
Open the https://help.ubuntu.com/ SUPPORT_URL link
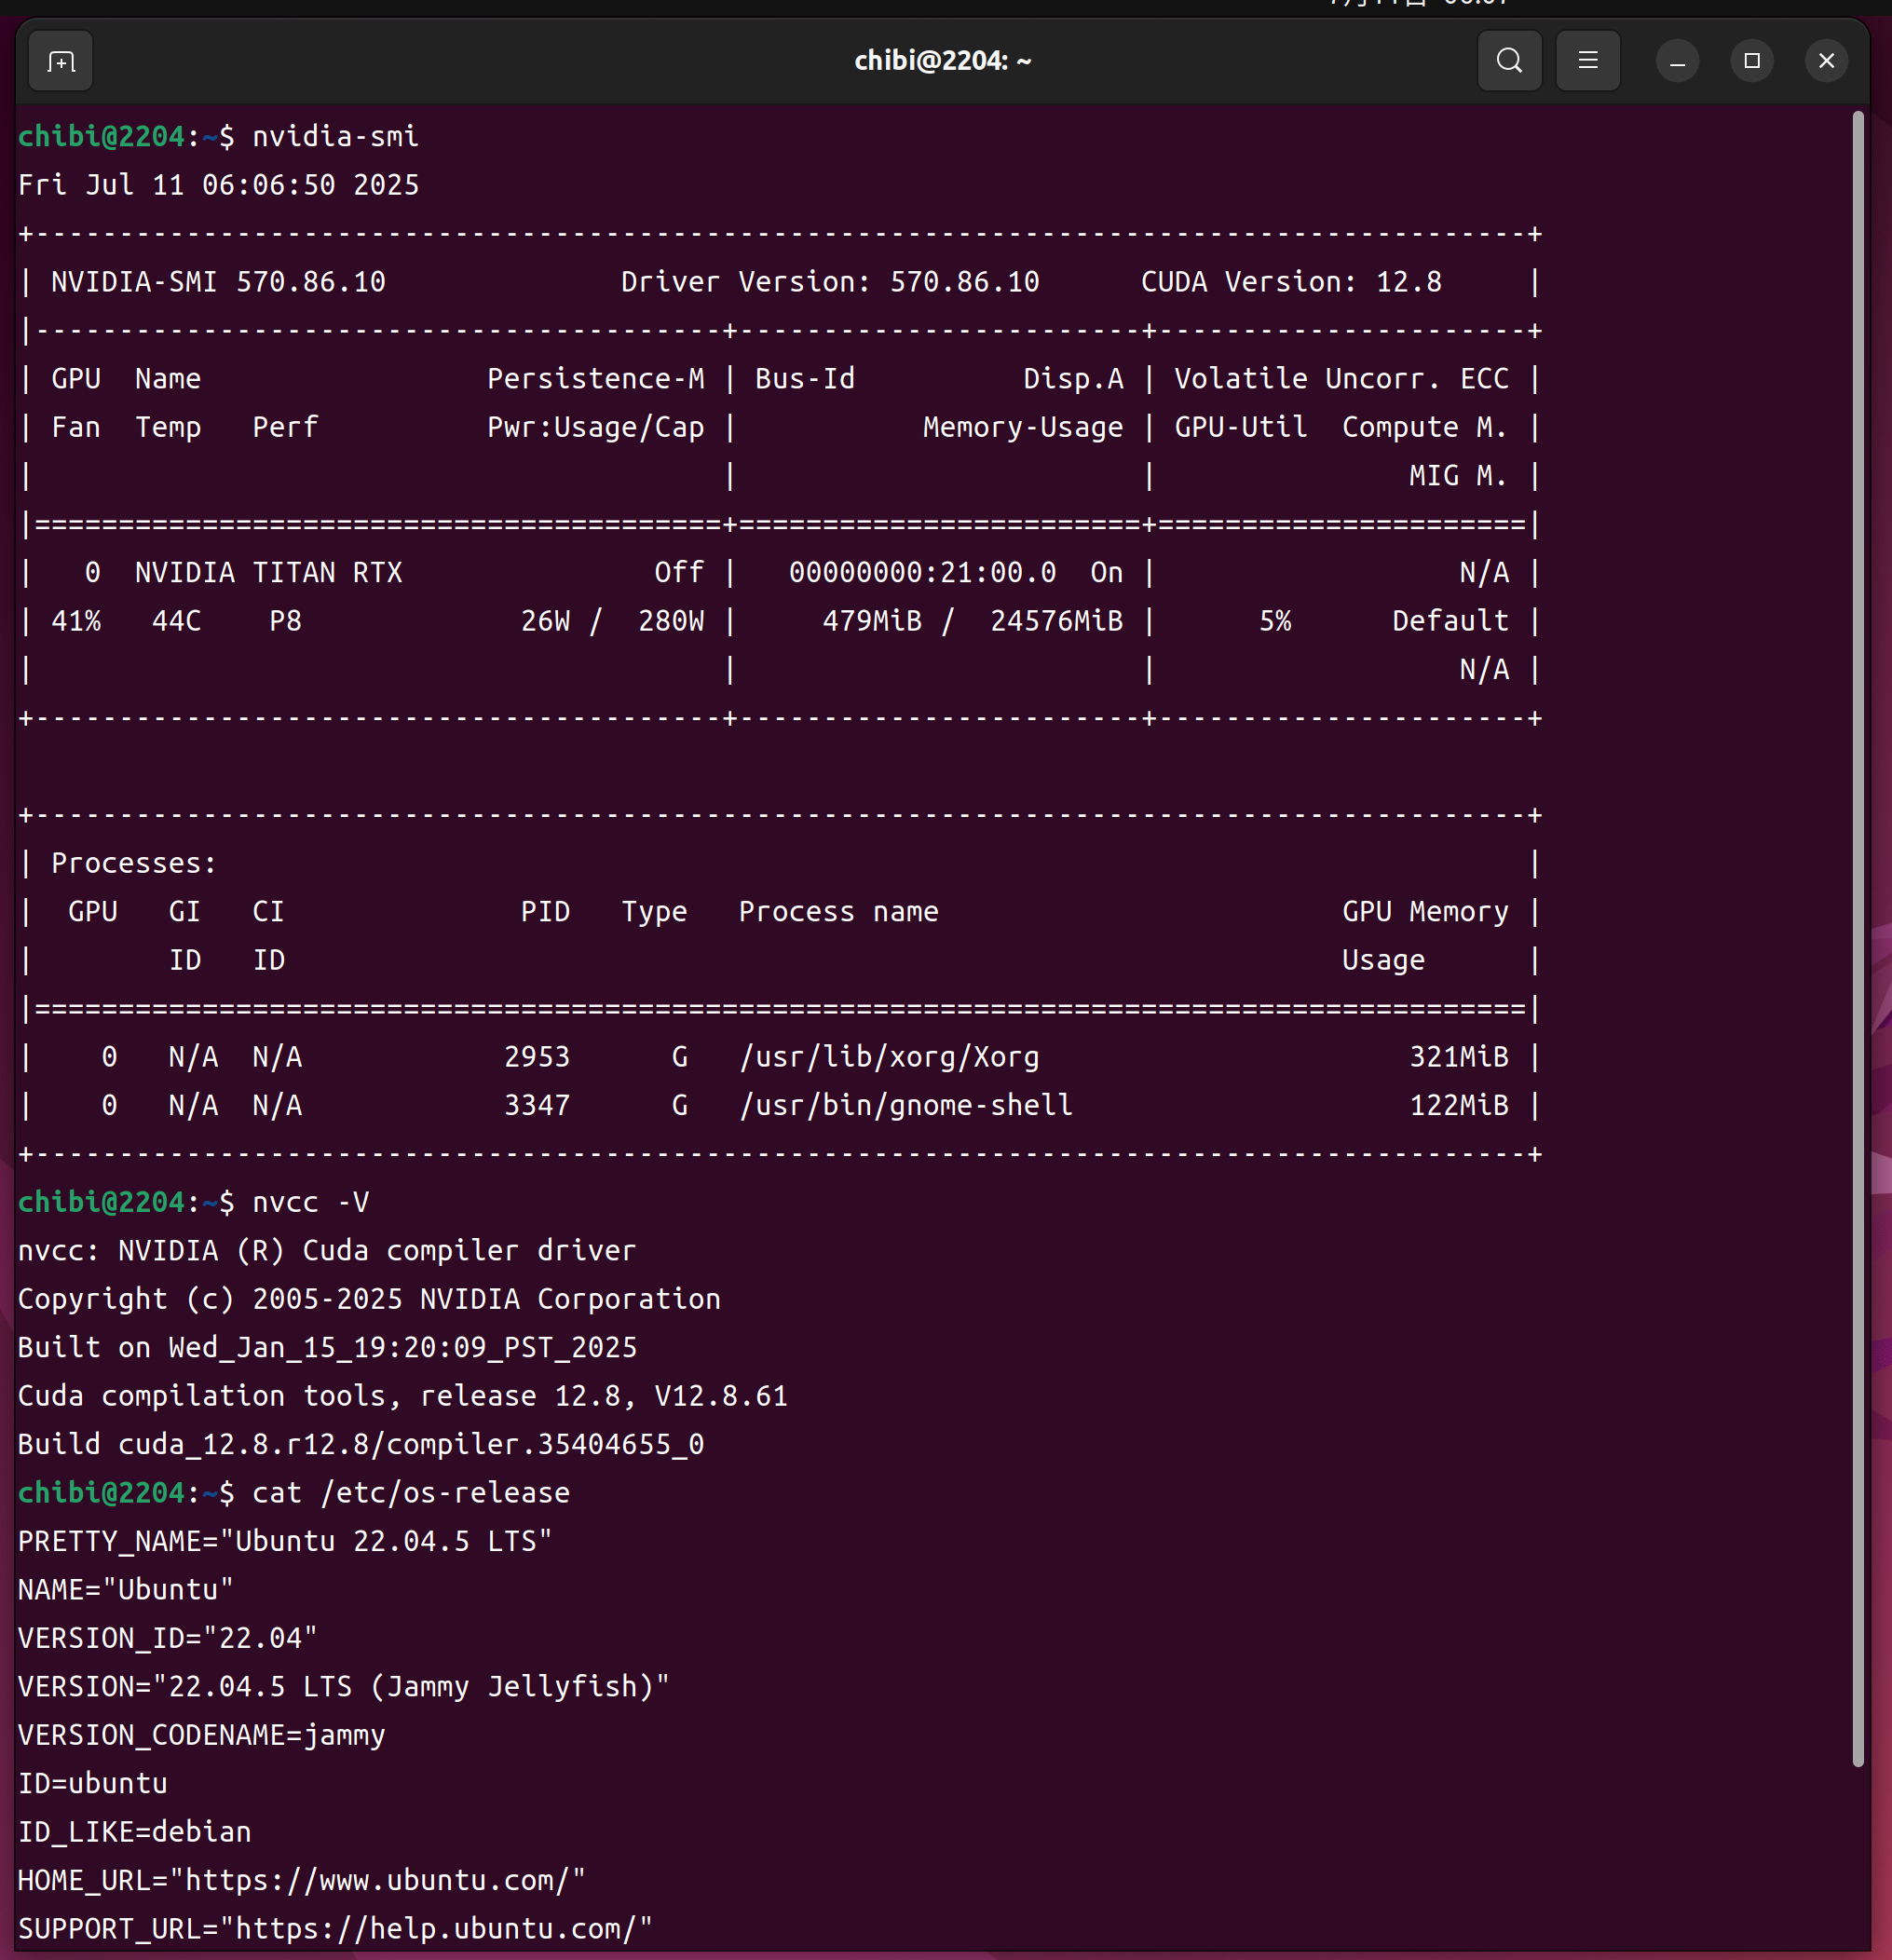pyautogui.click(x=435, y=1928)
